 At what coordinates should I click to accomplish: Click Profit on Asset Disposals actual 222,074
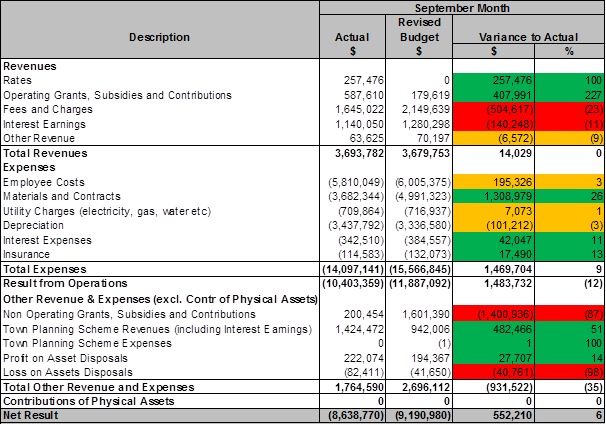[351, 357]
